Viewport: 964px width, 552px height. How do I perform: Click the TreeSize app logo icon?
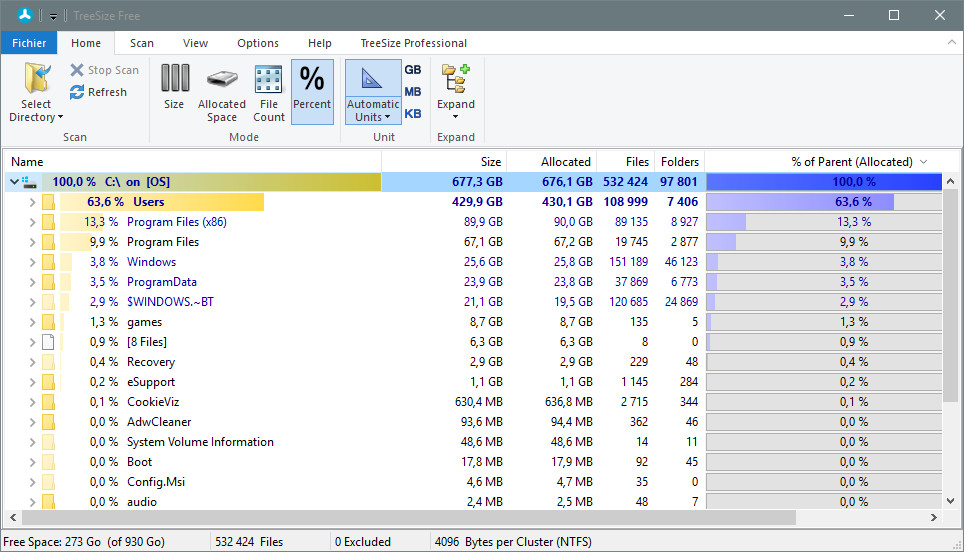tap(25, 15)
